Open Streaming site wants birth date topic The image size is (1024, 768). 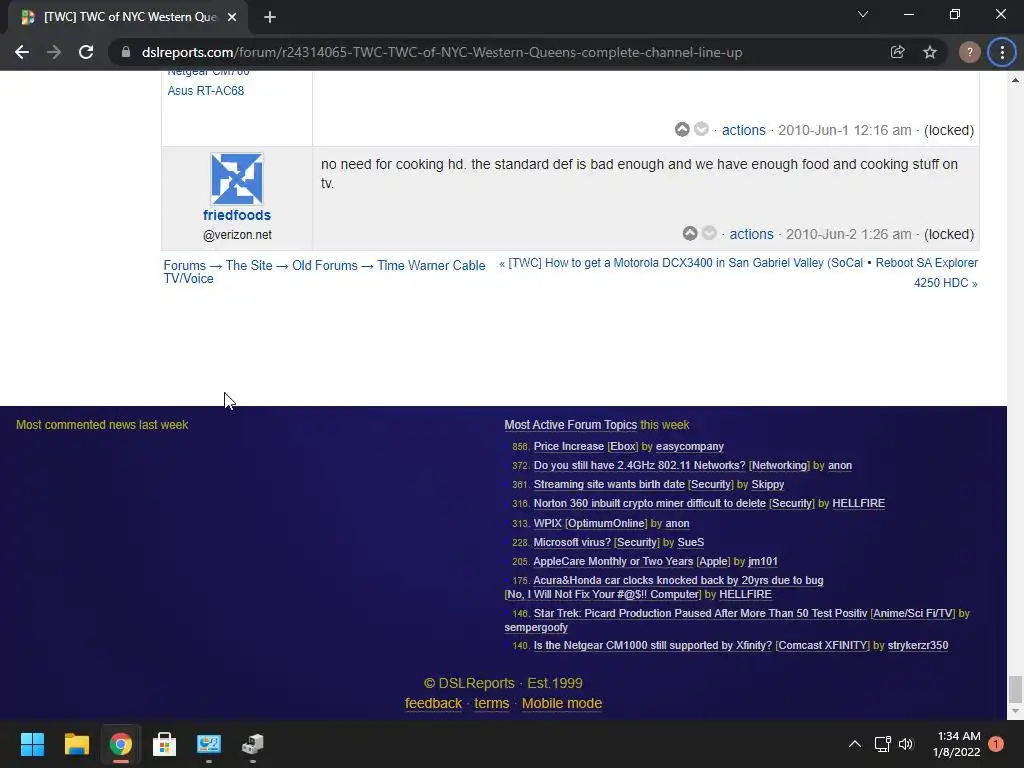(609, 484)
